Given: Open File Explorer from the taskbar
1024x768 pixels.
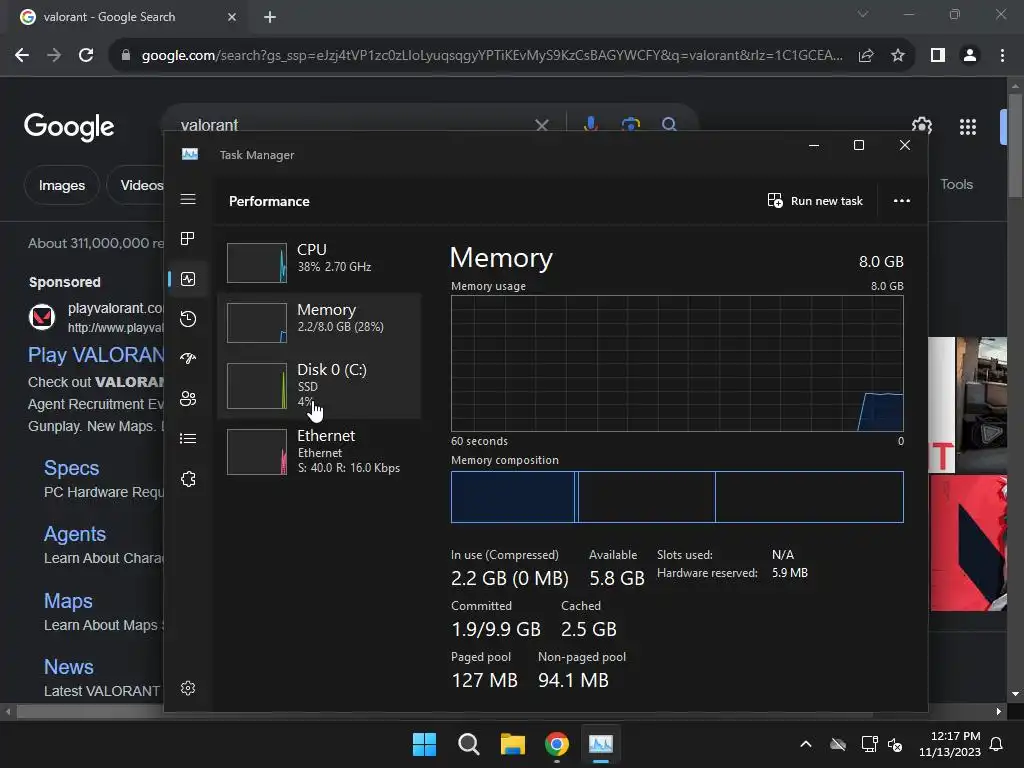Looking at the screenshot, I should (513, 744).
